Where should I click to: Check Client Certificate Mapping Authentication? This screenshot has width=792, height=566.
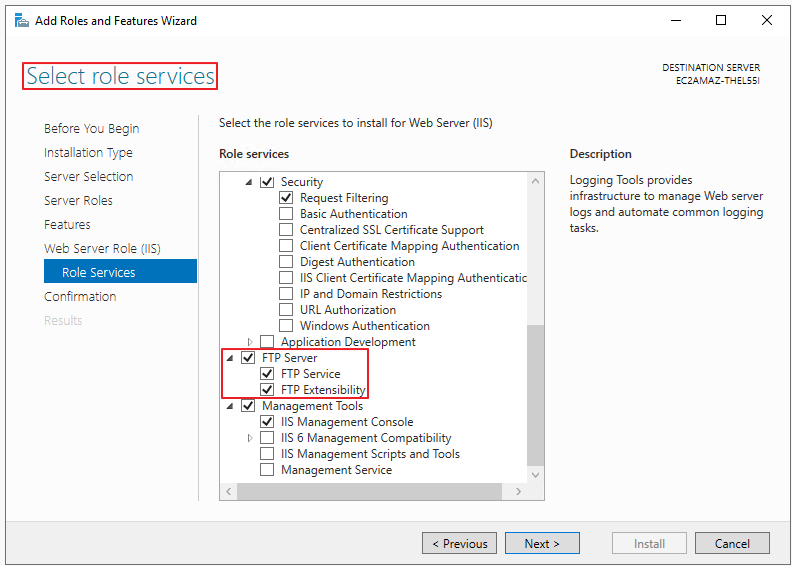click(286, 246)
